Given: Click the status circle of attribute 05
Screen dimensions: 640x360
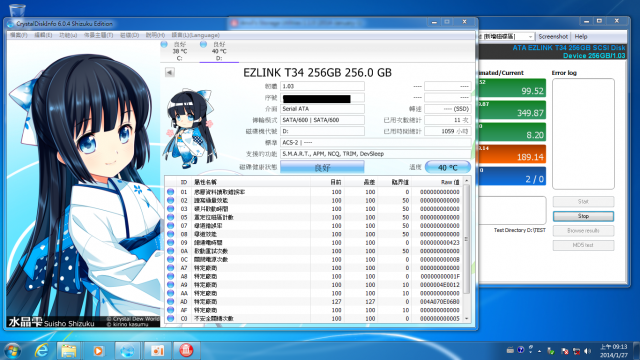Looking at the screenshot, I should pos(171,217).
